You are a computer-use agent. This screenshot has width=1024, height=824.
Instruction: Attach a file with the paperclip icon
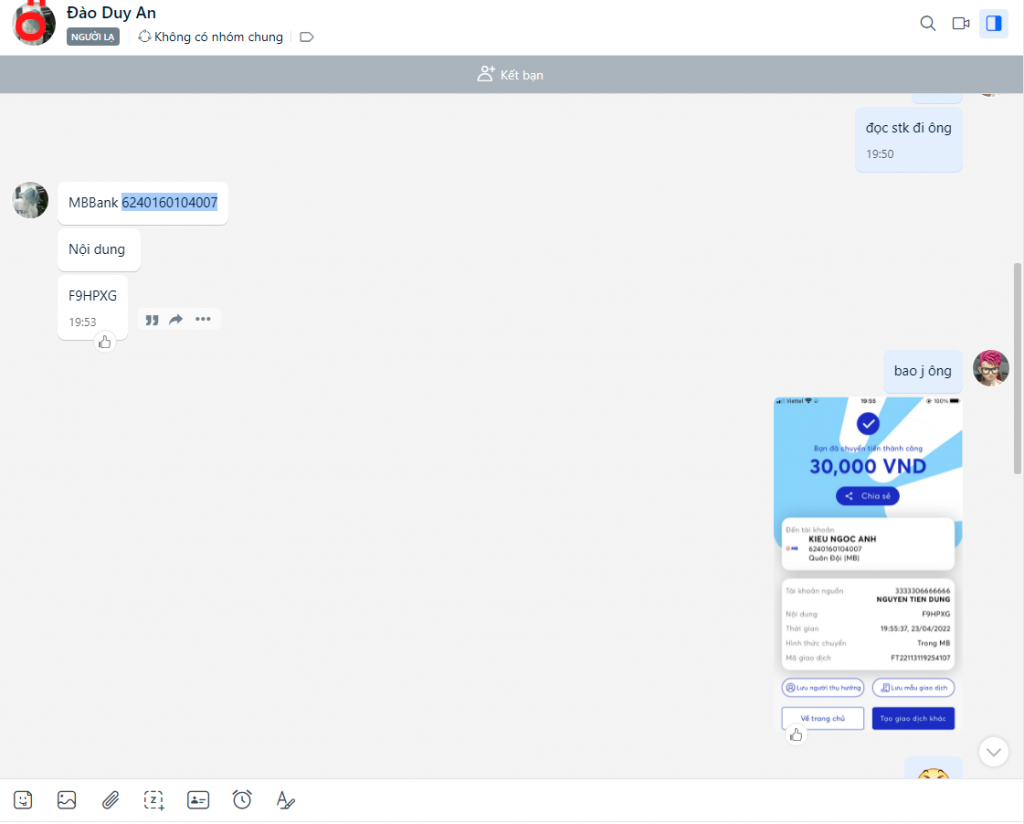(110, 800)
